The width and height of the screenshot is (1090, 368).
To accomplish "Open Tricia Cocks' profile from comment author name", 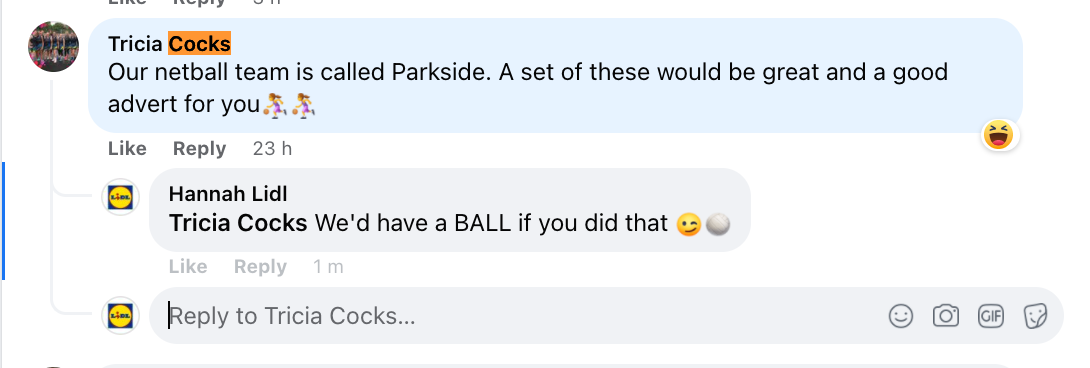I will pyautogui.click(x=170, y=44).
